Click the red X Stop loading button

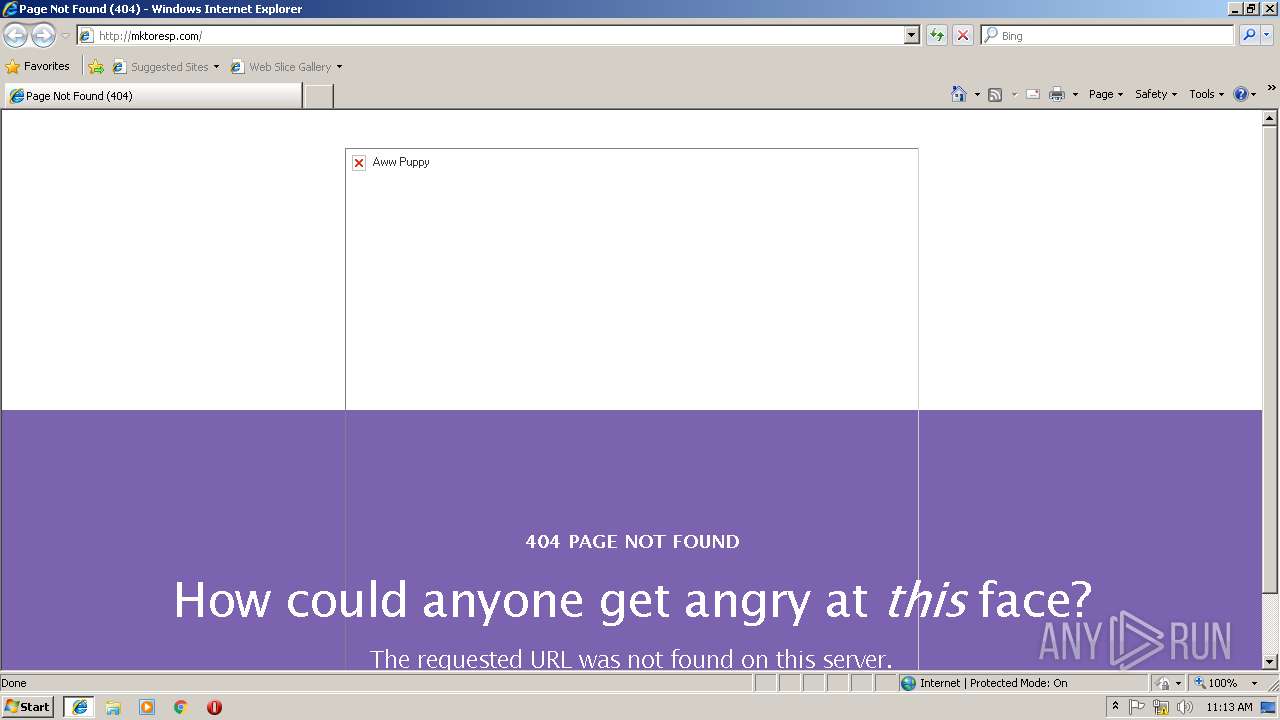pyautogui.click(x=963, y=35)
